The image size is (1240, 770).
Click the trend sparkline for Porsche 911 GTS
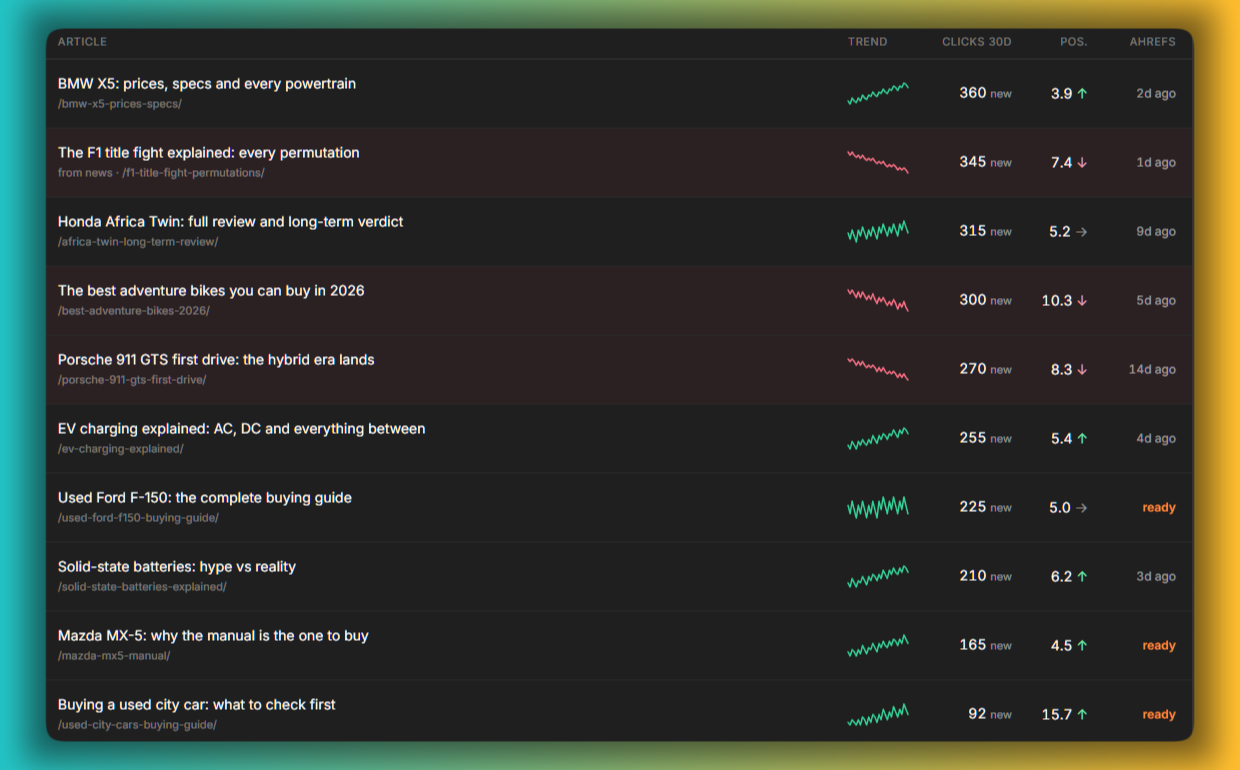(878, 369)
